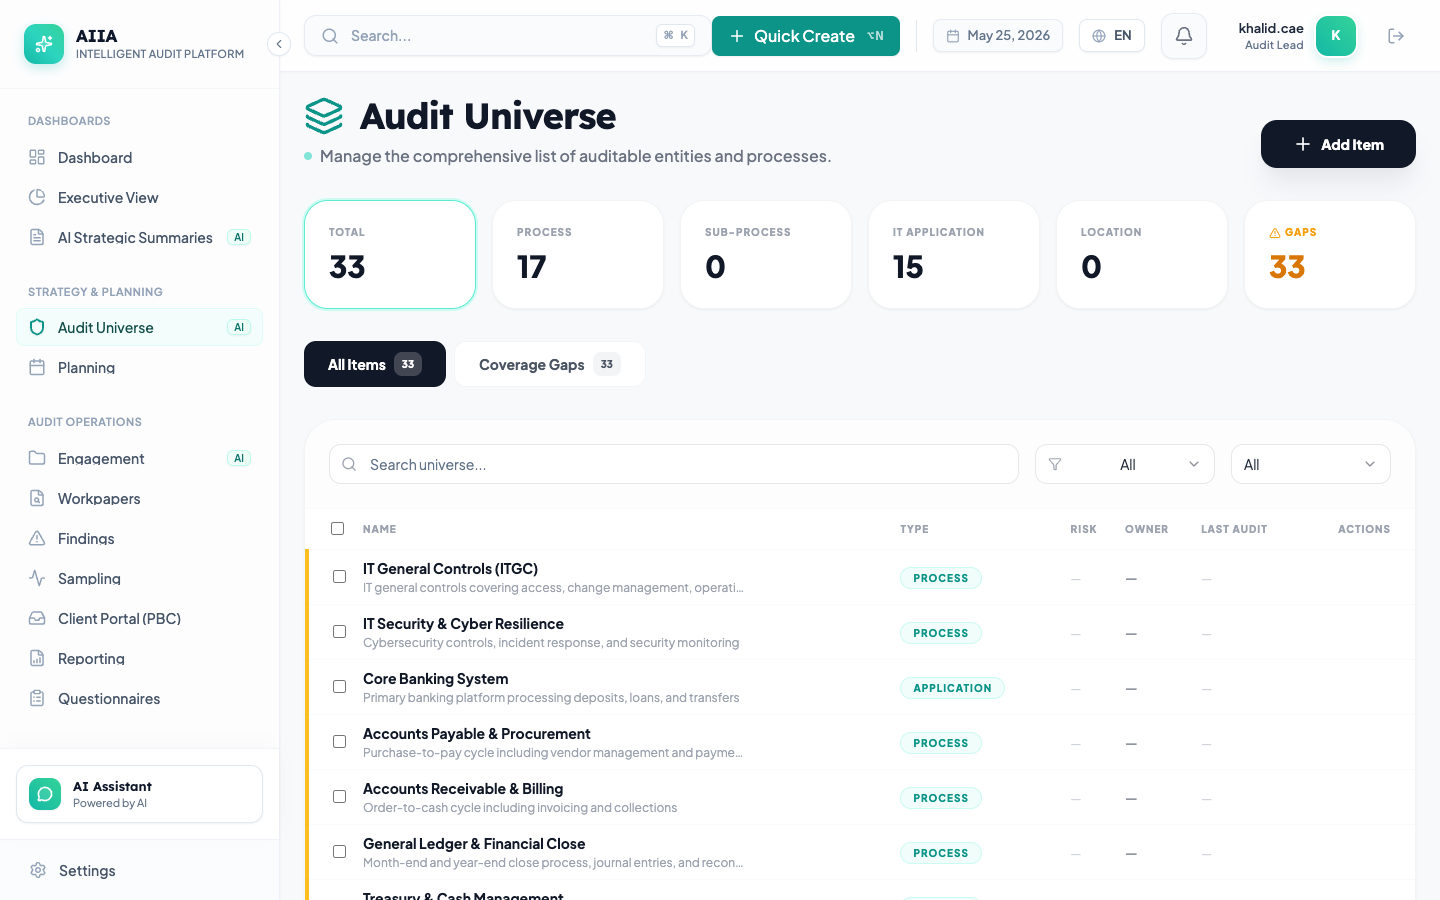The image size is (1440, 900).
Task: Click the Sampling pulse icon
Action: coord(37,578)
